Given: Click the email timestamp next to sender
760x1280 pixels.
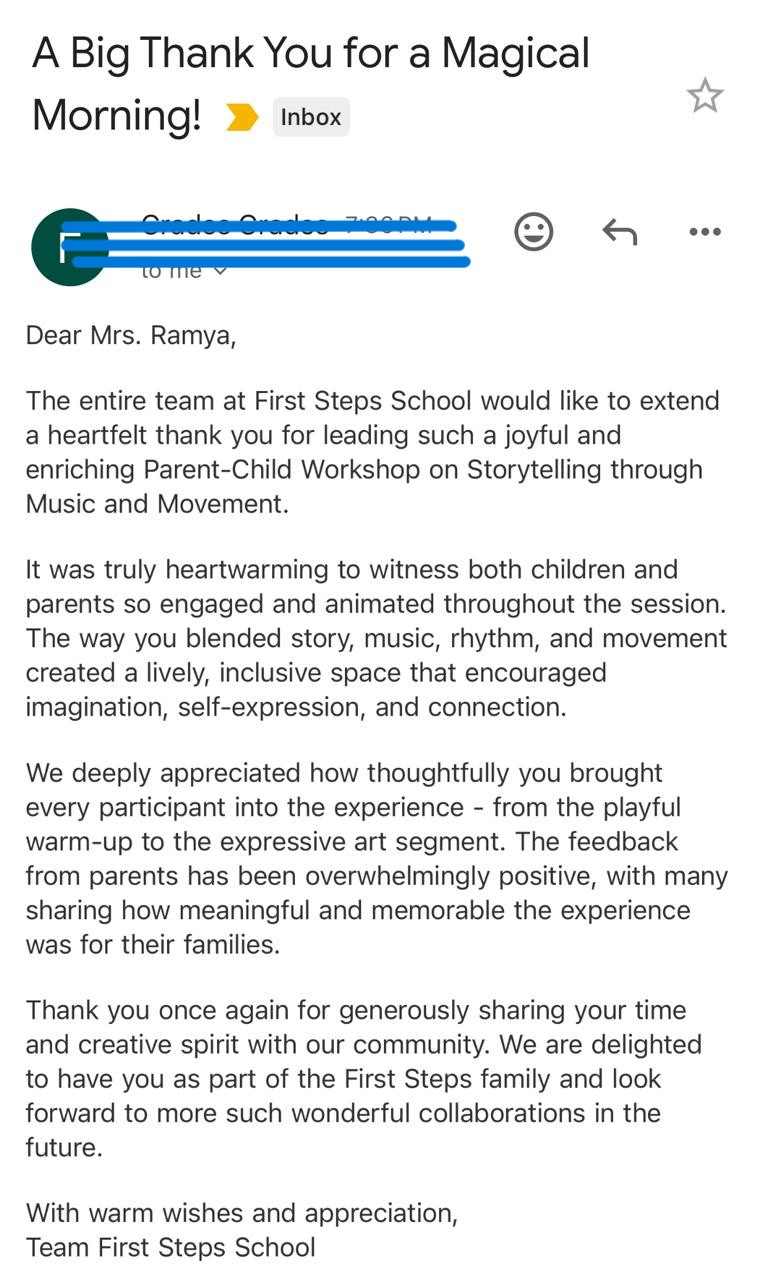Looking at the screenshot, I should [390, 224].
